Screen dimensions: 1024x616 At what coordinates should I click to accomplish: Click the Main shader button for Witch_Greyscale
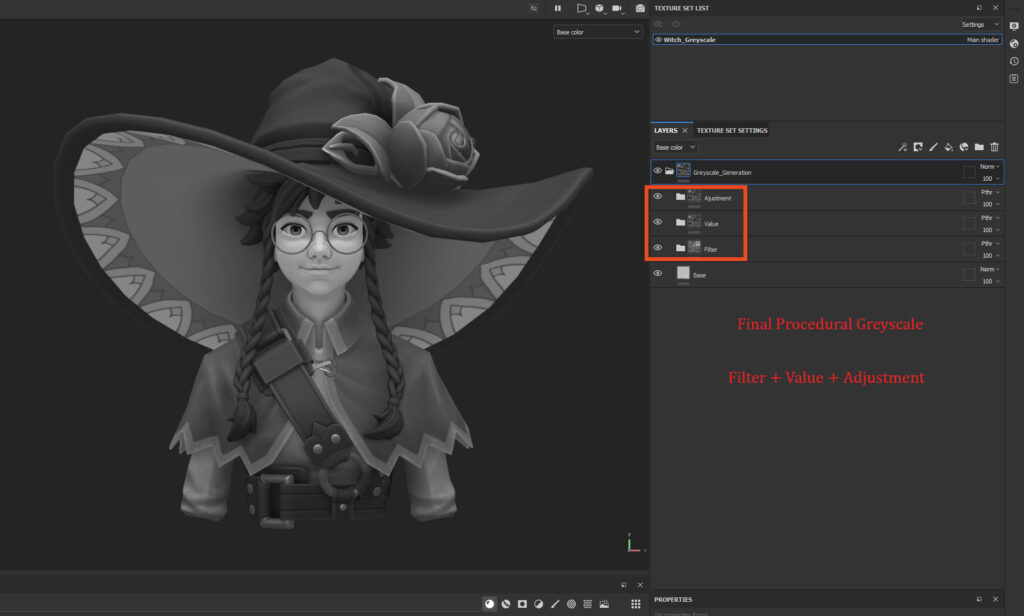pyautogui.click(x=983, y=40)
